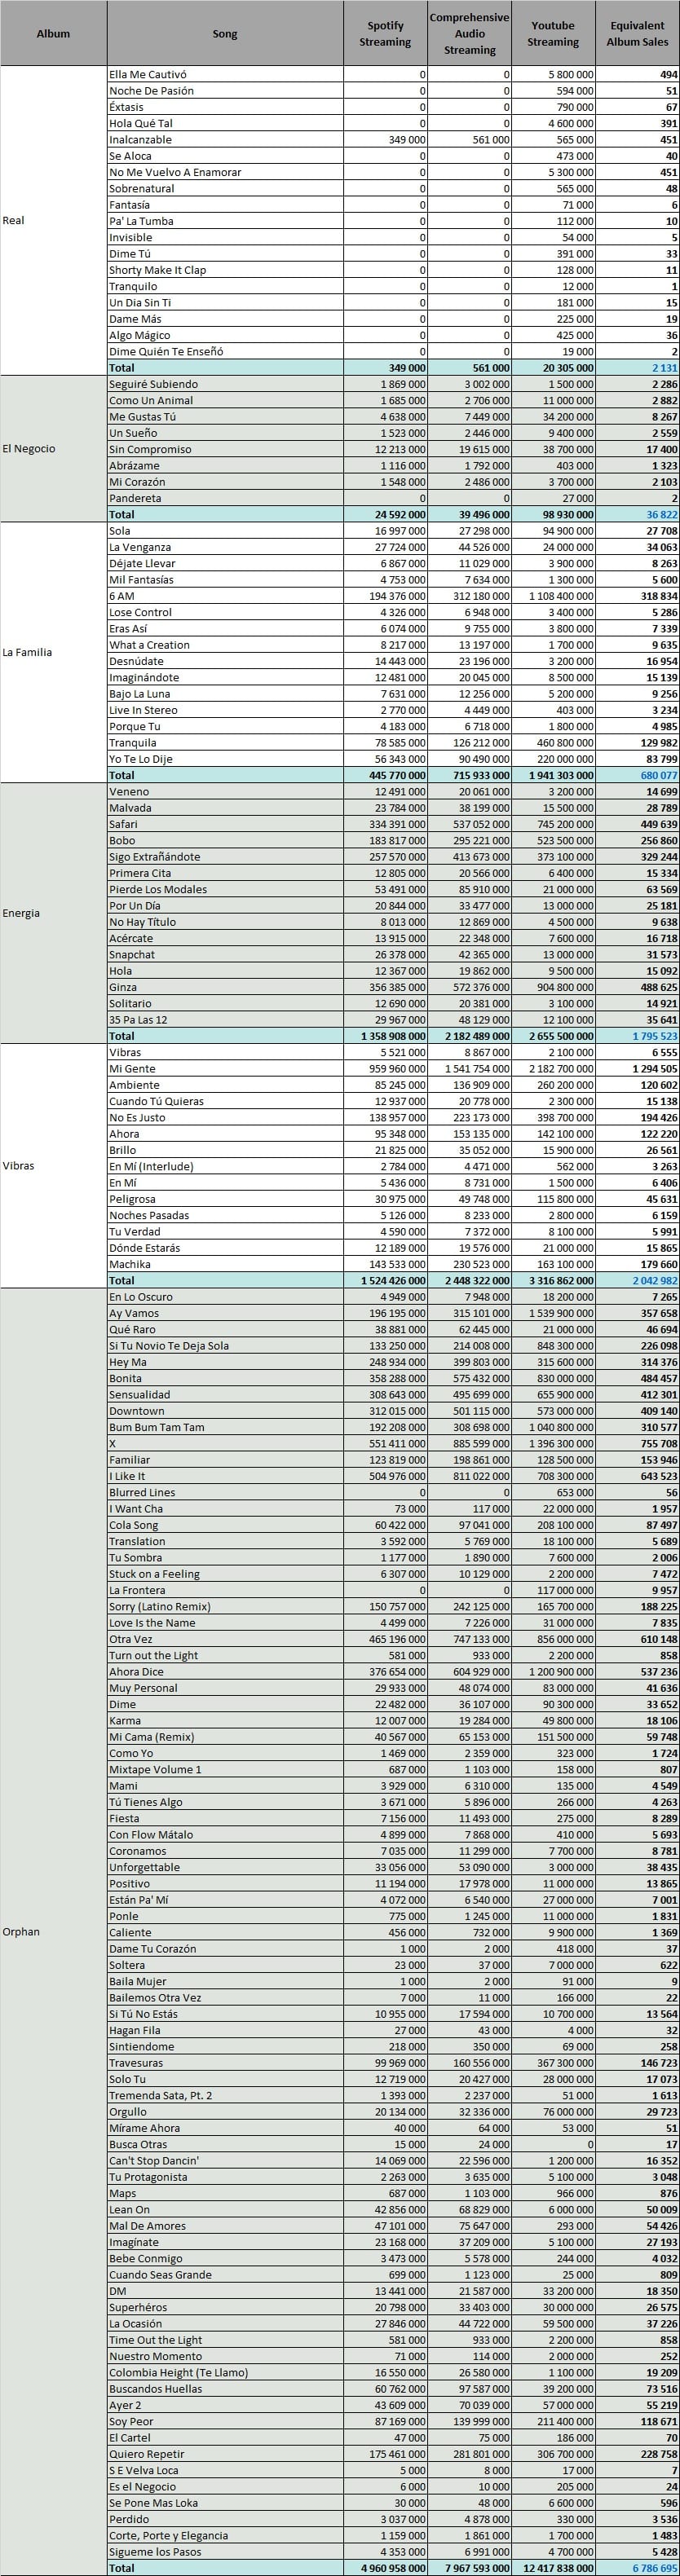Screen dimensions: 680x2576
Task: Select the song "Safari"
Action: pos(124,824)
